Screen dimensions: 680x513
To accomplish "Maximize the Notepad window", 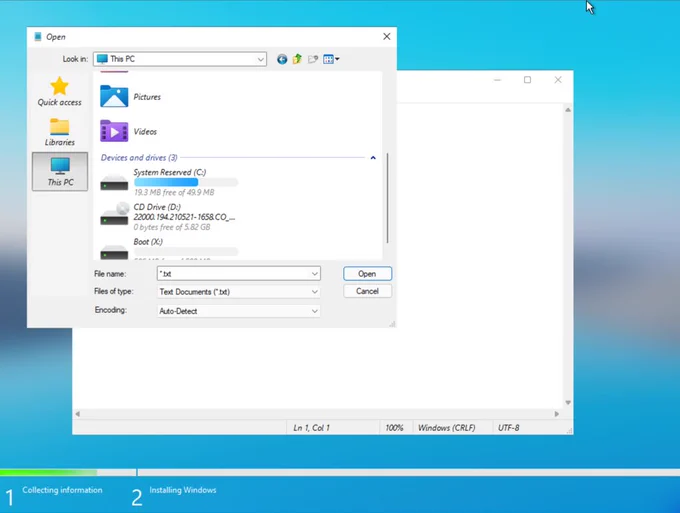I will click(527, 80).
